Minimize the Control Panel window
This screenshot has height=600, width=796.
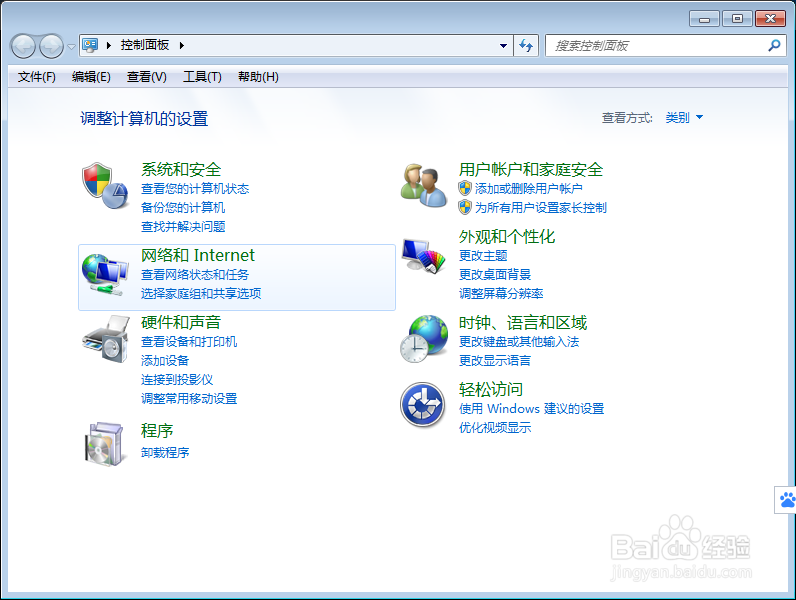point(704,19)
